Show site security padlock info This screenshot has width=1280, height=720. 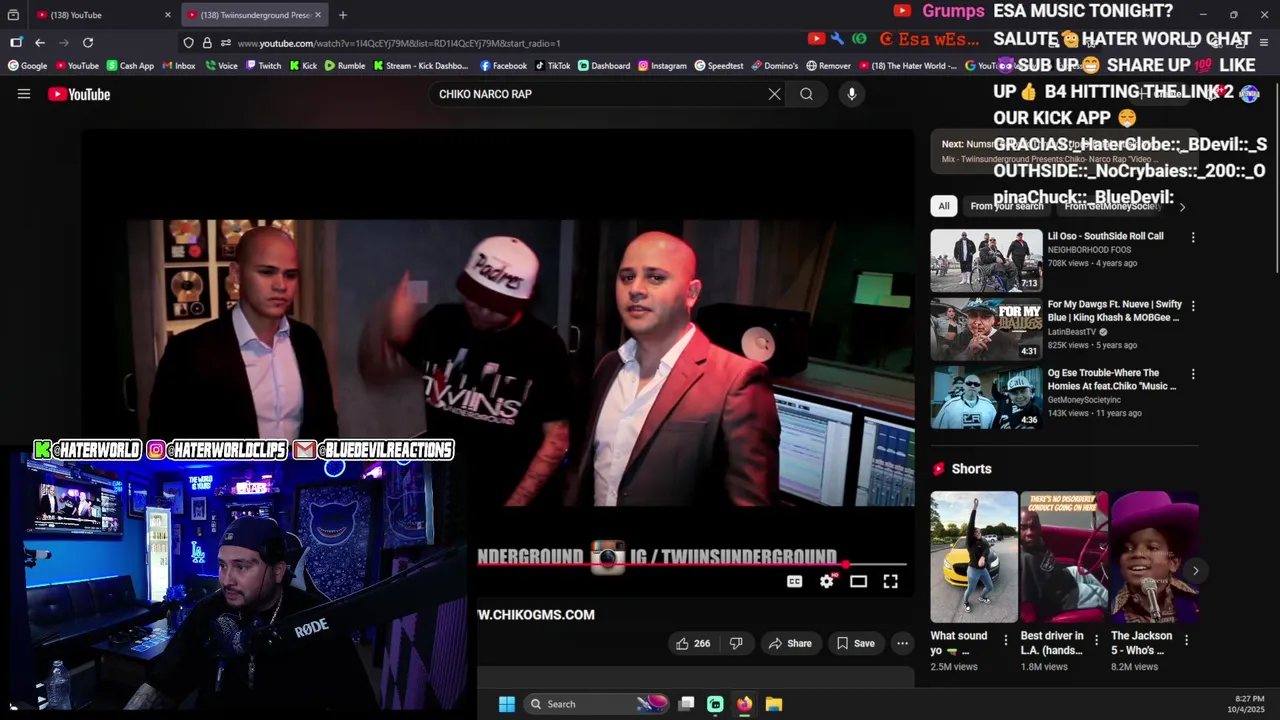pos(207,43)
